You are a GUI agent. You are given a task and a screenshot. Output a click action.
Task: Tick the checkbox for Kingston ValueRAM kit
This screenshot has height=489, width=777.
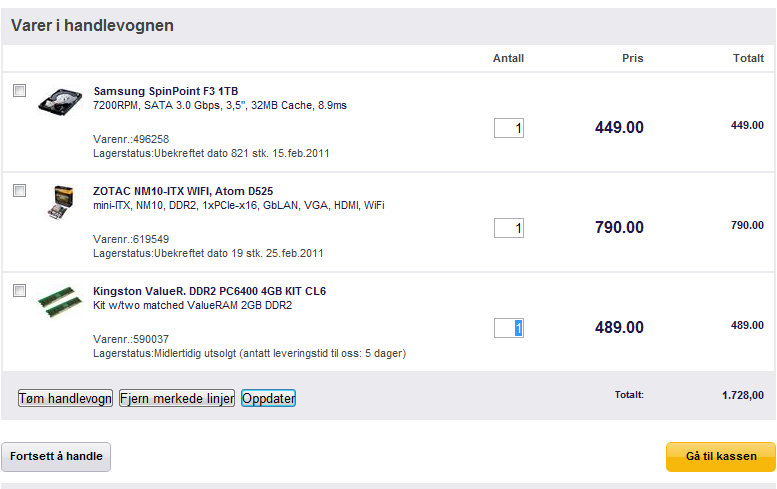[x=19, y=291]
